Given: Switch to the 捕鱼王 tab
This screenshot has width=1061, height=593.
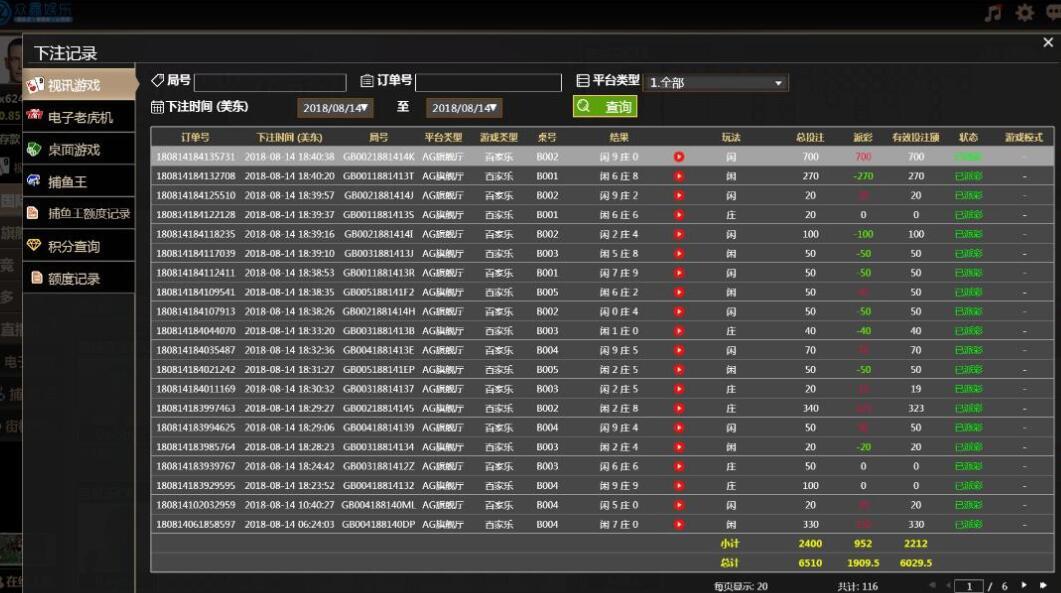Looking at the screenshot, I should (79, 181).
